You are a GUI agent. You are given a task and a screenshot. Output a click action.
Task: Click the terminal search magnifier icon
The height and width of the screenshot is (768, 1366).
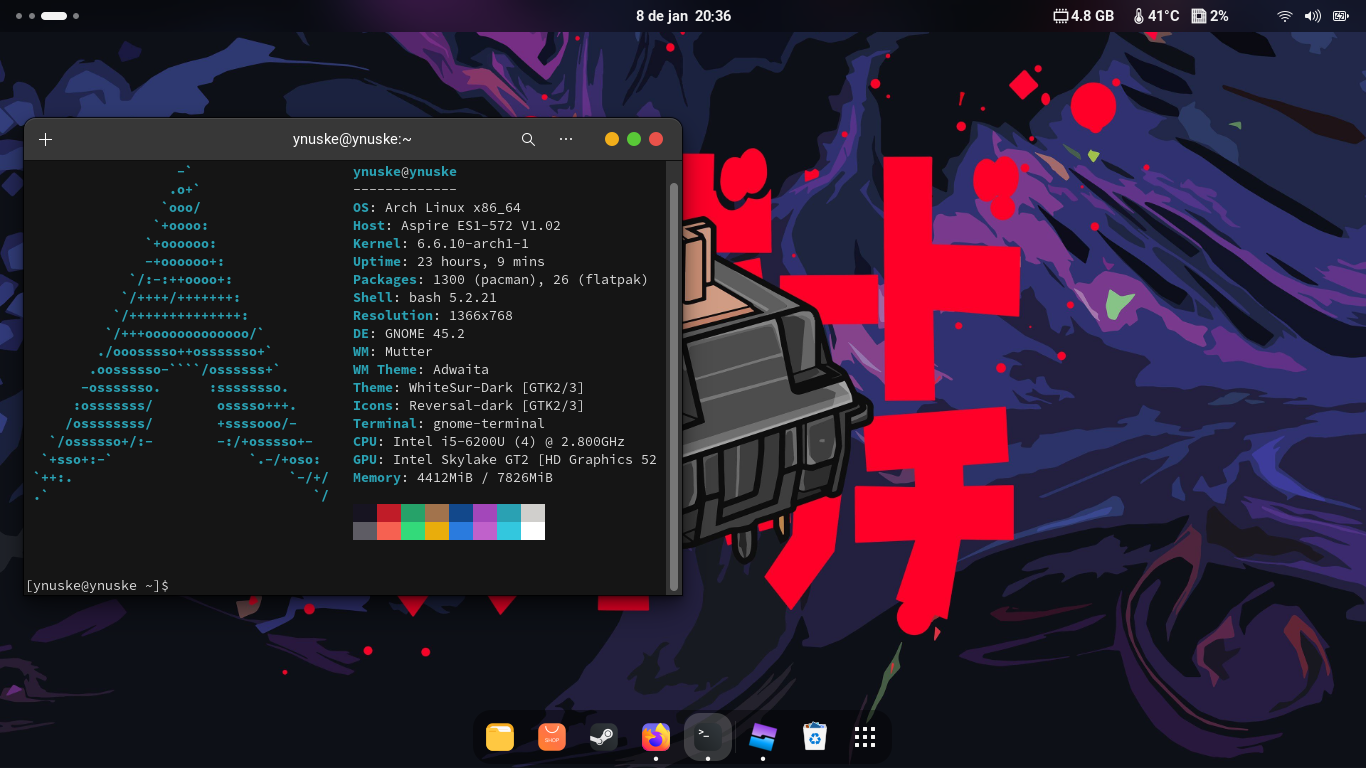pyautogui.click(x=528, y=139)
